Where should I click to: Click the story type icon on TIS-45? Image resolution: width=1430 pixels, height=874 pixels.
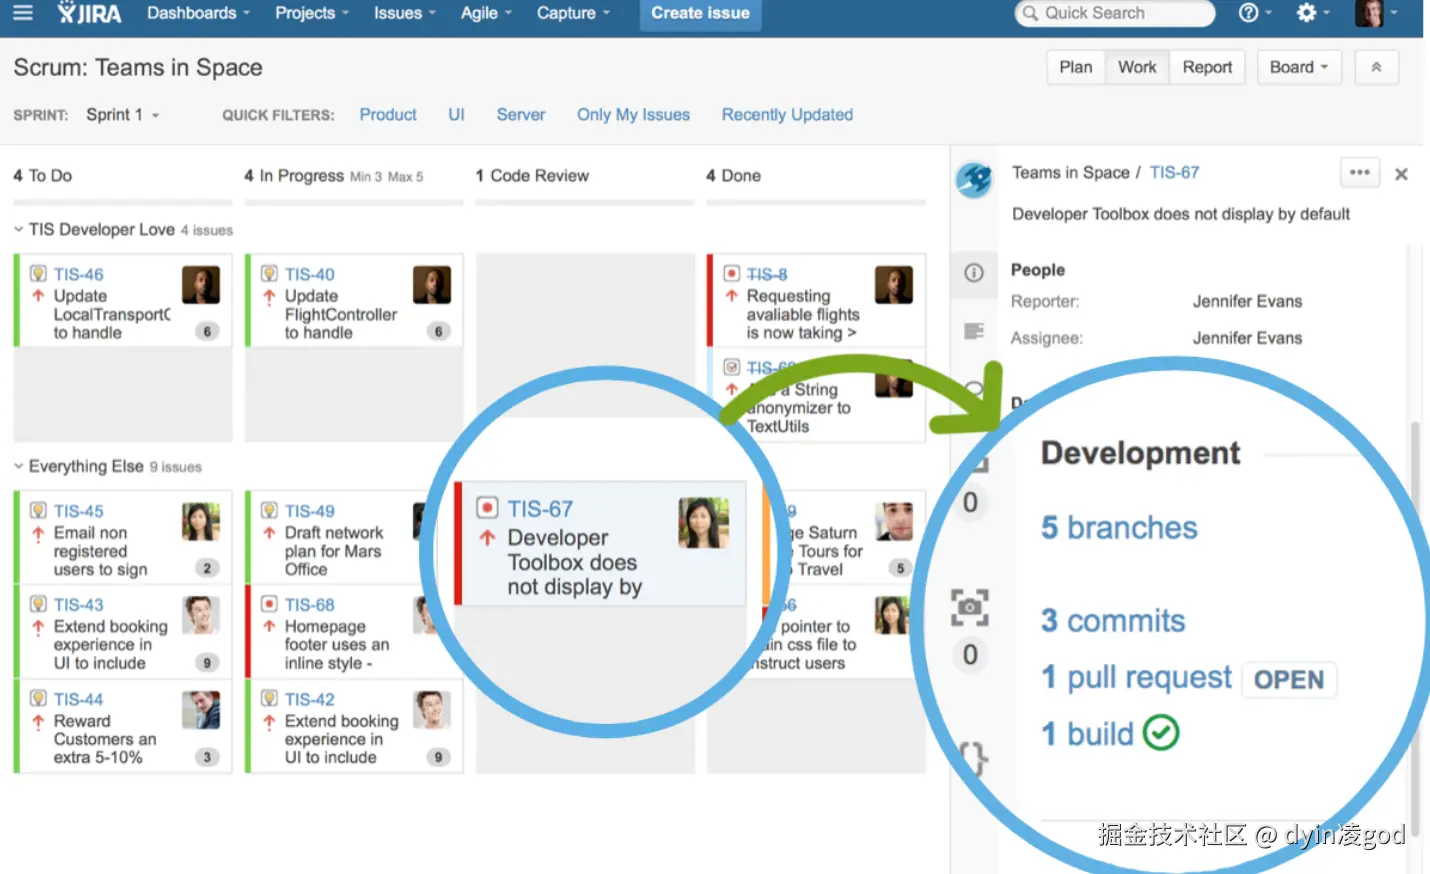pos(38,511)
